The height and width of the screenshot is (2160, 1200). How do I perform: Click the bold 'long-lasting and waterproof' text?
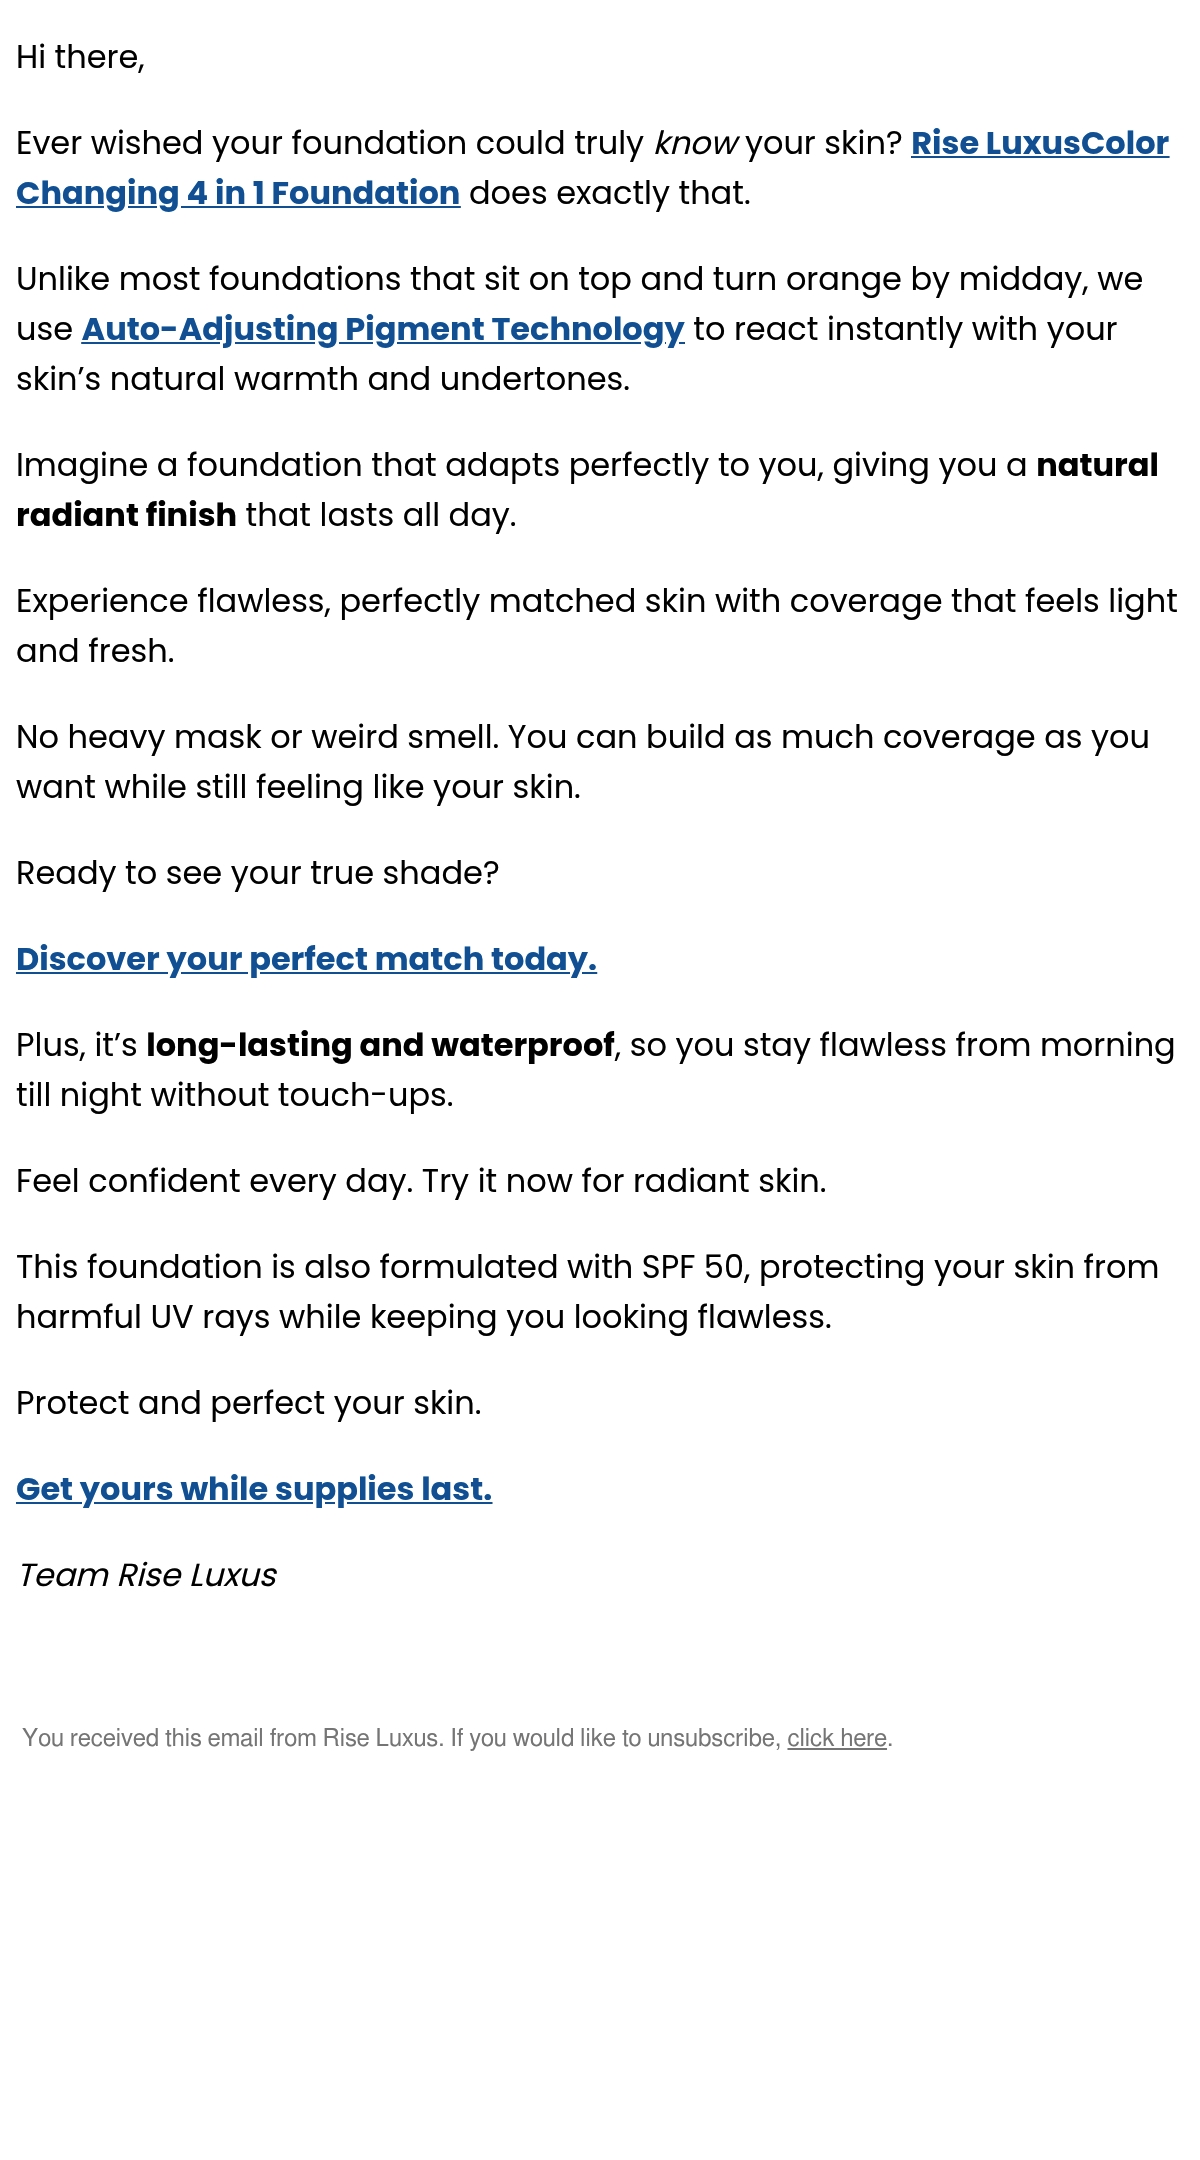(x=380, y=1045)
